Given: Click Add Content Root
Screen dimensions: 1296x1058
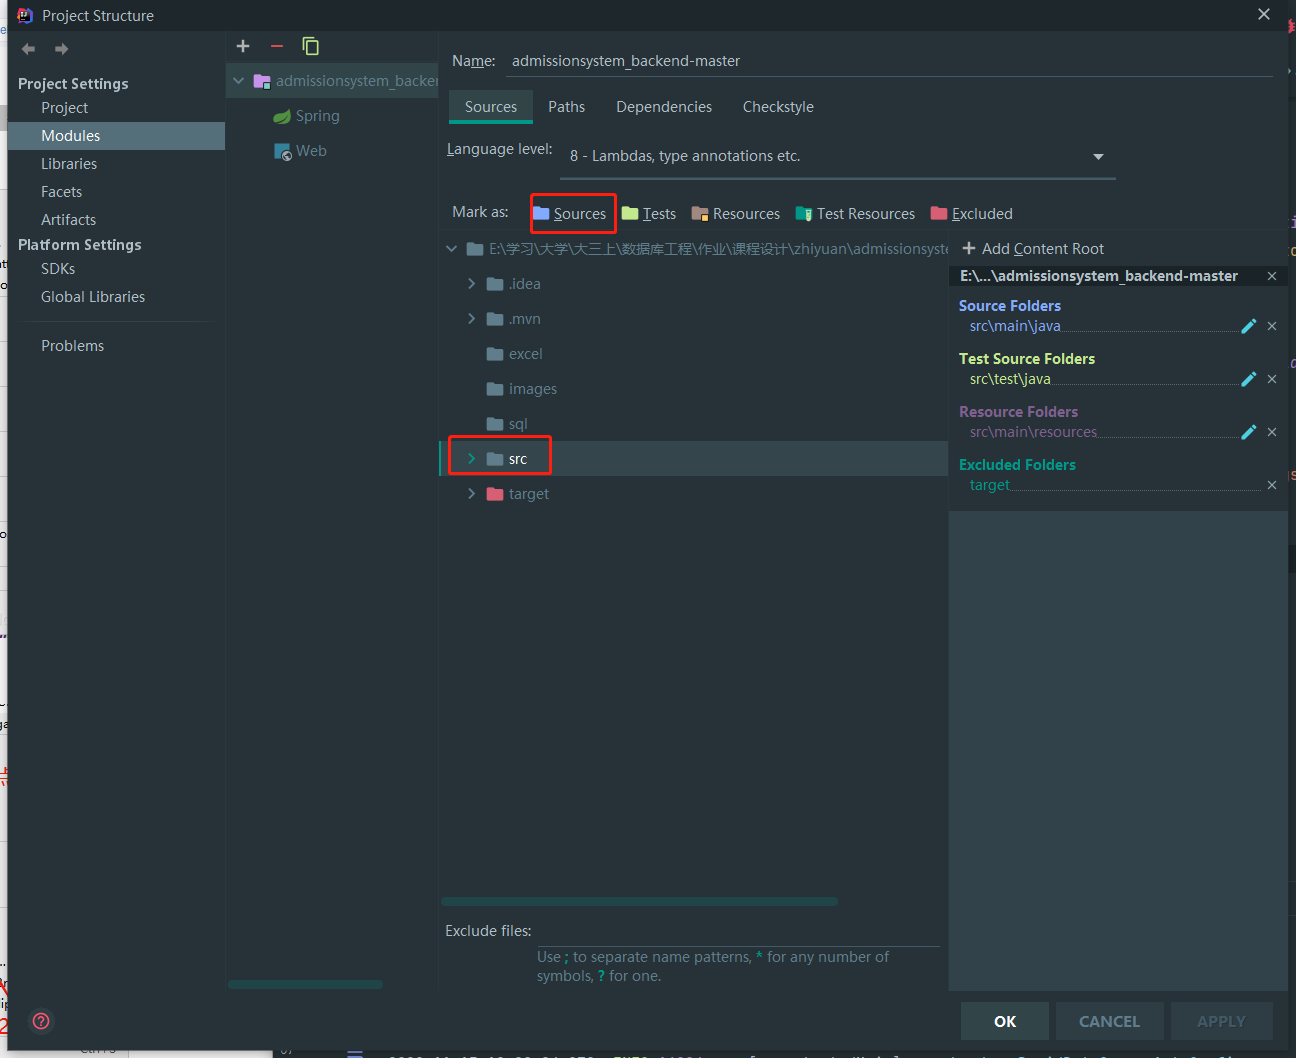Looking at the screenshot, I should coord(1033,249).
